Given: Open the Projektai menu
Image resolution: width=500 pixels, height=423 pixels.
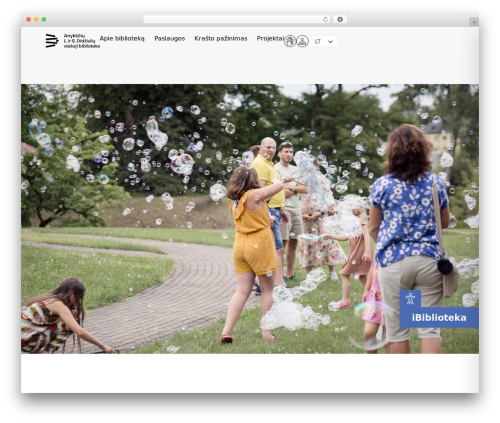Looking at the screenshot, I should (270, 39).
